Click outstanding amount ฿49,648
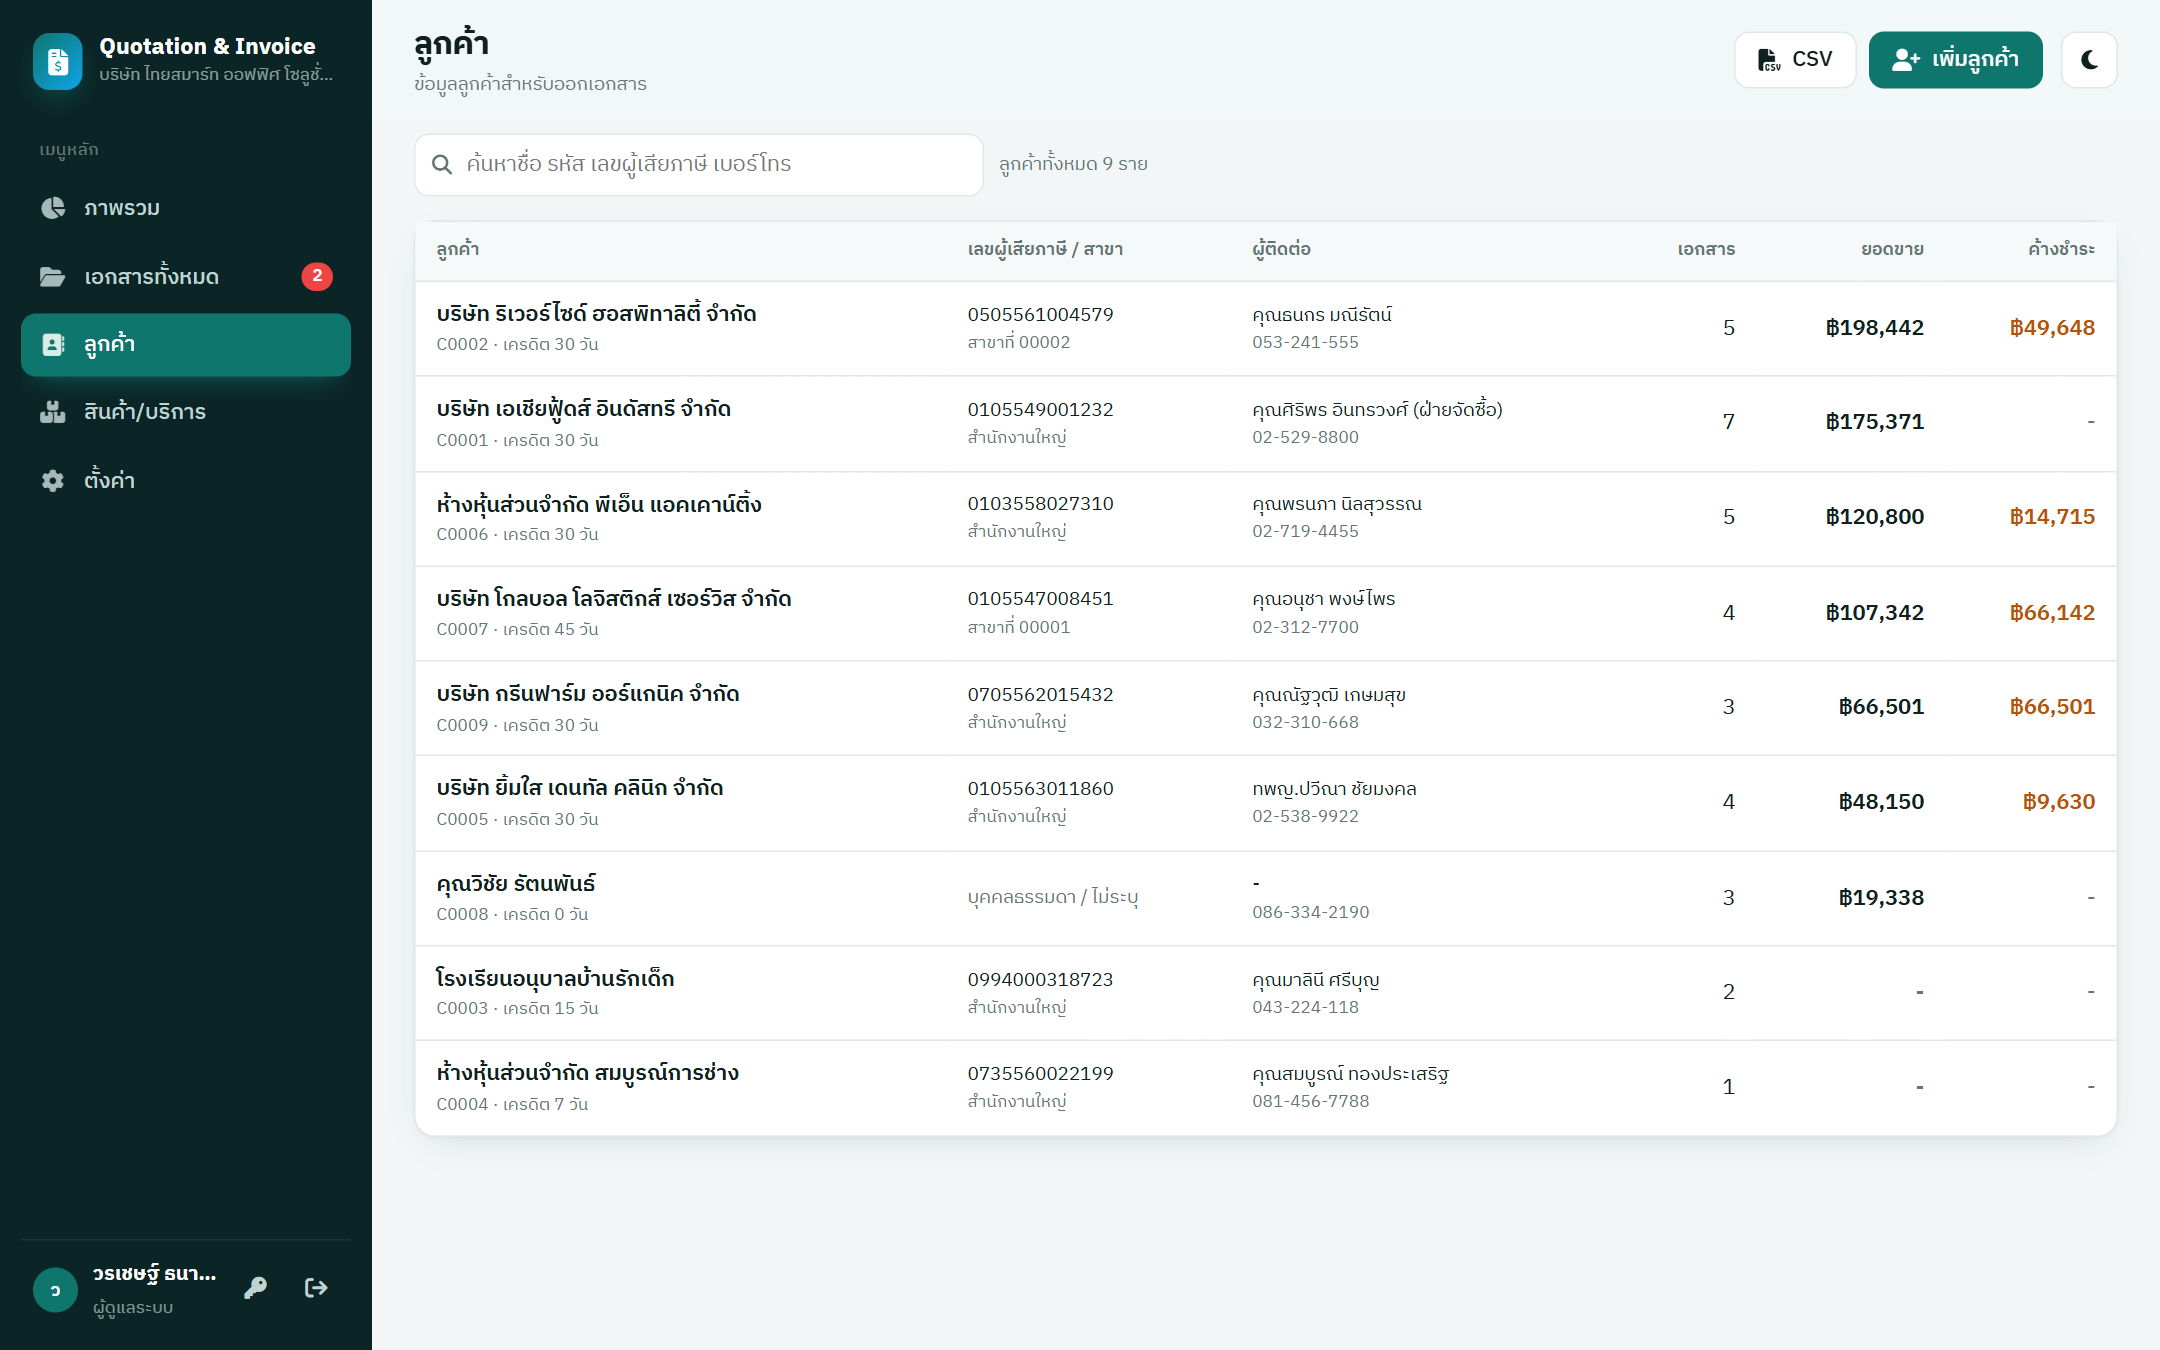The width and height of the screenshot is (2160, 1350). point(2052,328)
